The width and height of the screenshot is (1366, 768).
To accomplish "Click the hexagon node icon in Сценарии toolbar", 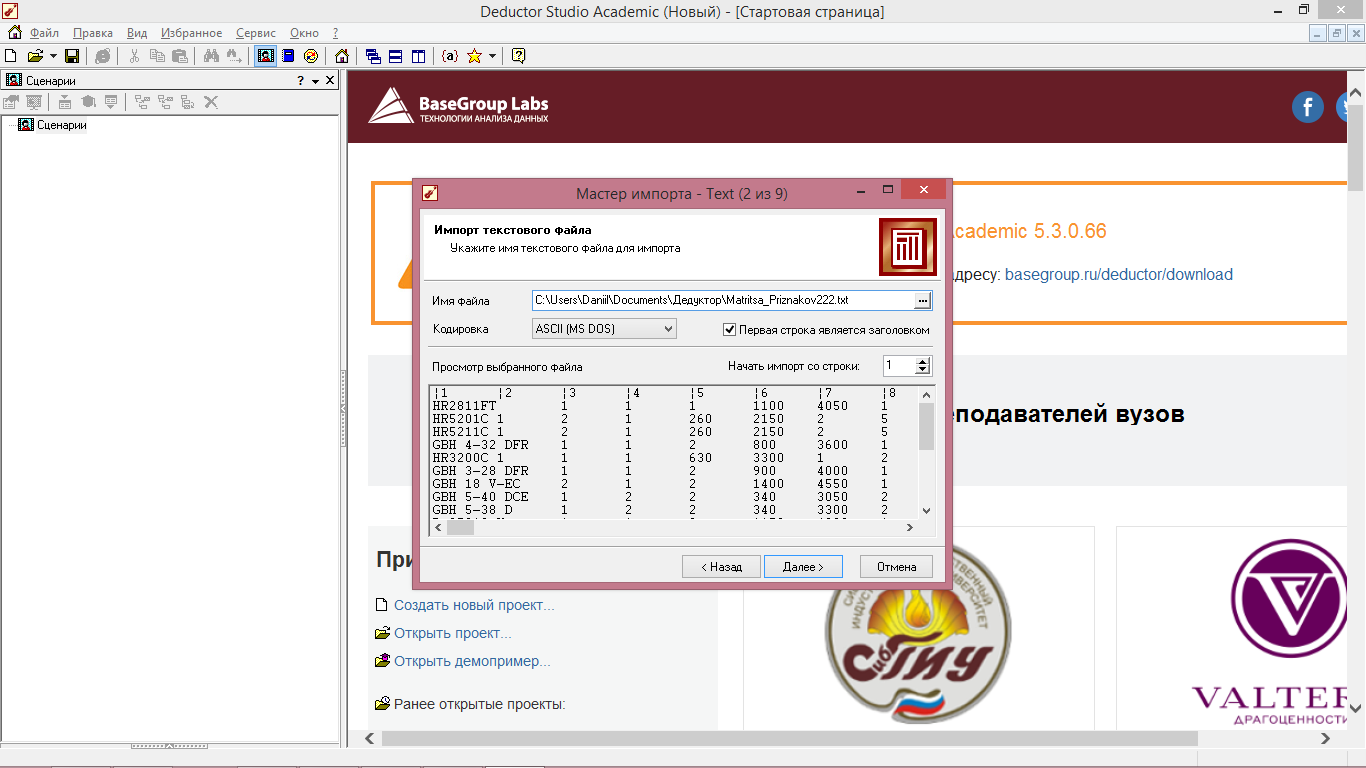I will pyautogui.click(x=88, y=102).
